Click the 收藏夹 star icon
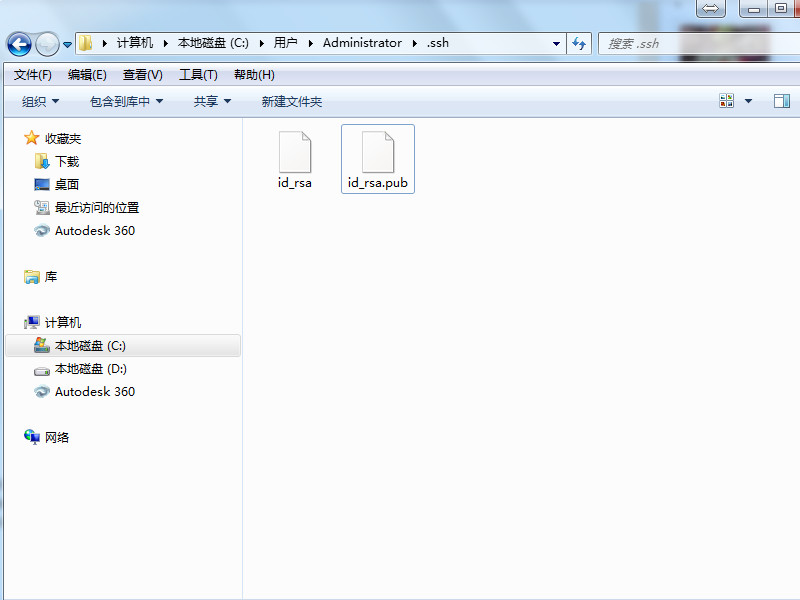 (32, 138)
